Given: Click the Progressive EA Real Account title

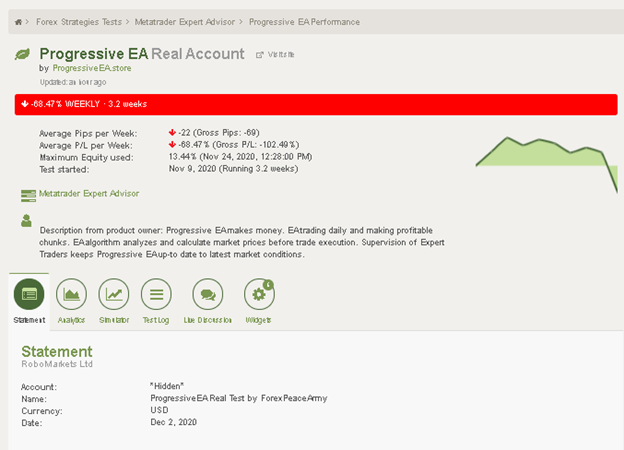Looking at the screenshot, I should [142, 54].
